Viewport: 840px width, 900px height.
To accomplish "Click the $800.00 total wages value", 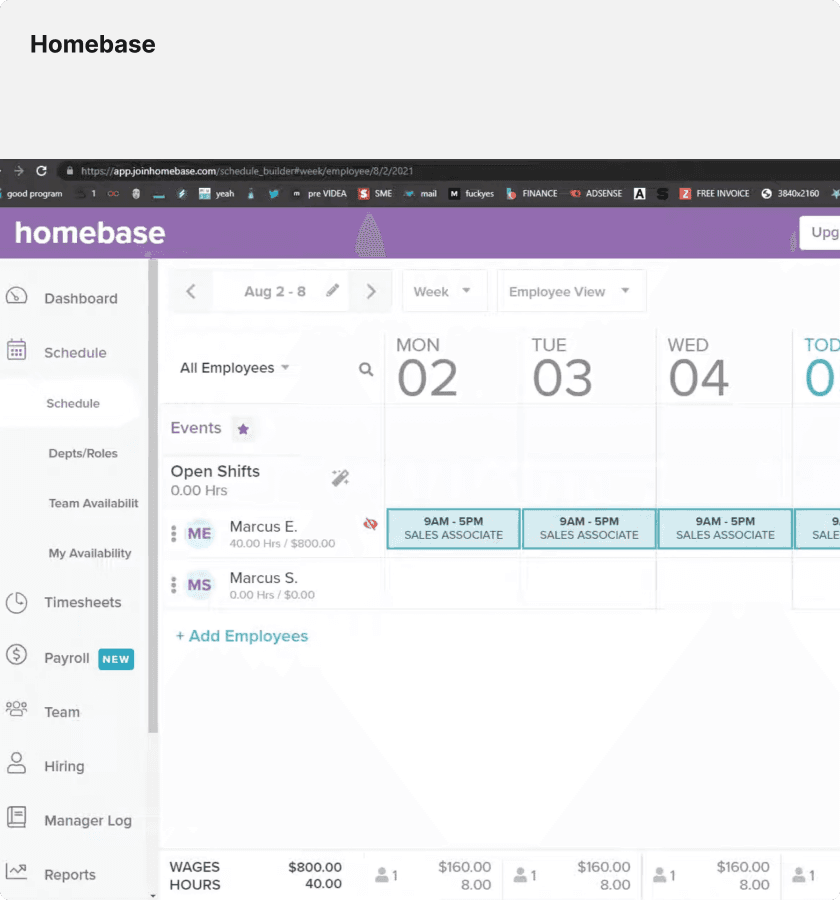I will (315, 867).
